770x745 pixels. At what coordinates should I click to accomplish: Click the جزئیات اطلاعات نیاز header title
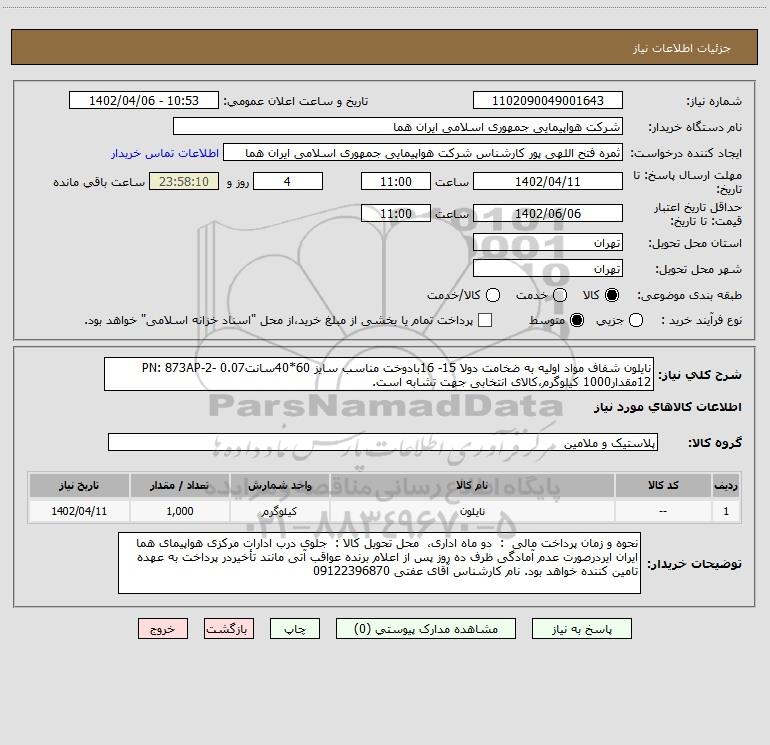pyautogui.click(x=682, y=48)
